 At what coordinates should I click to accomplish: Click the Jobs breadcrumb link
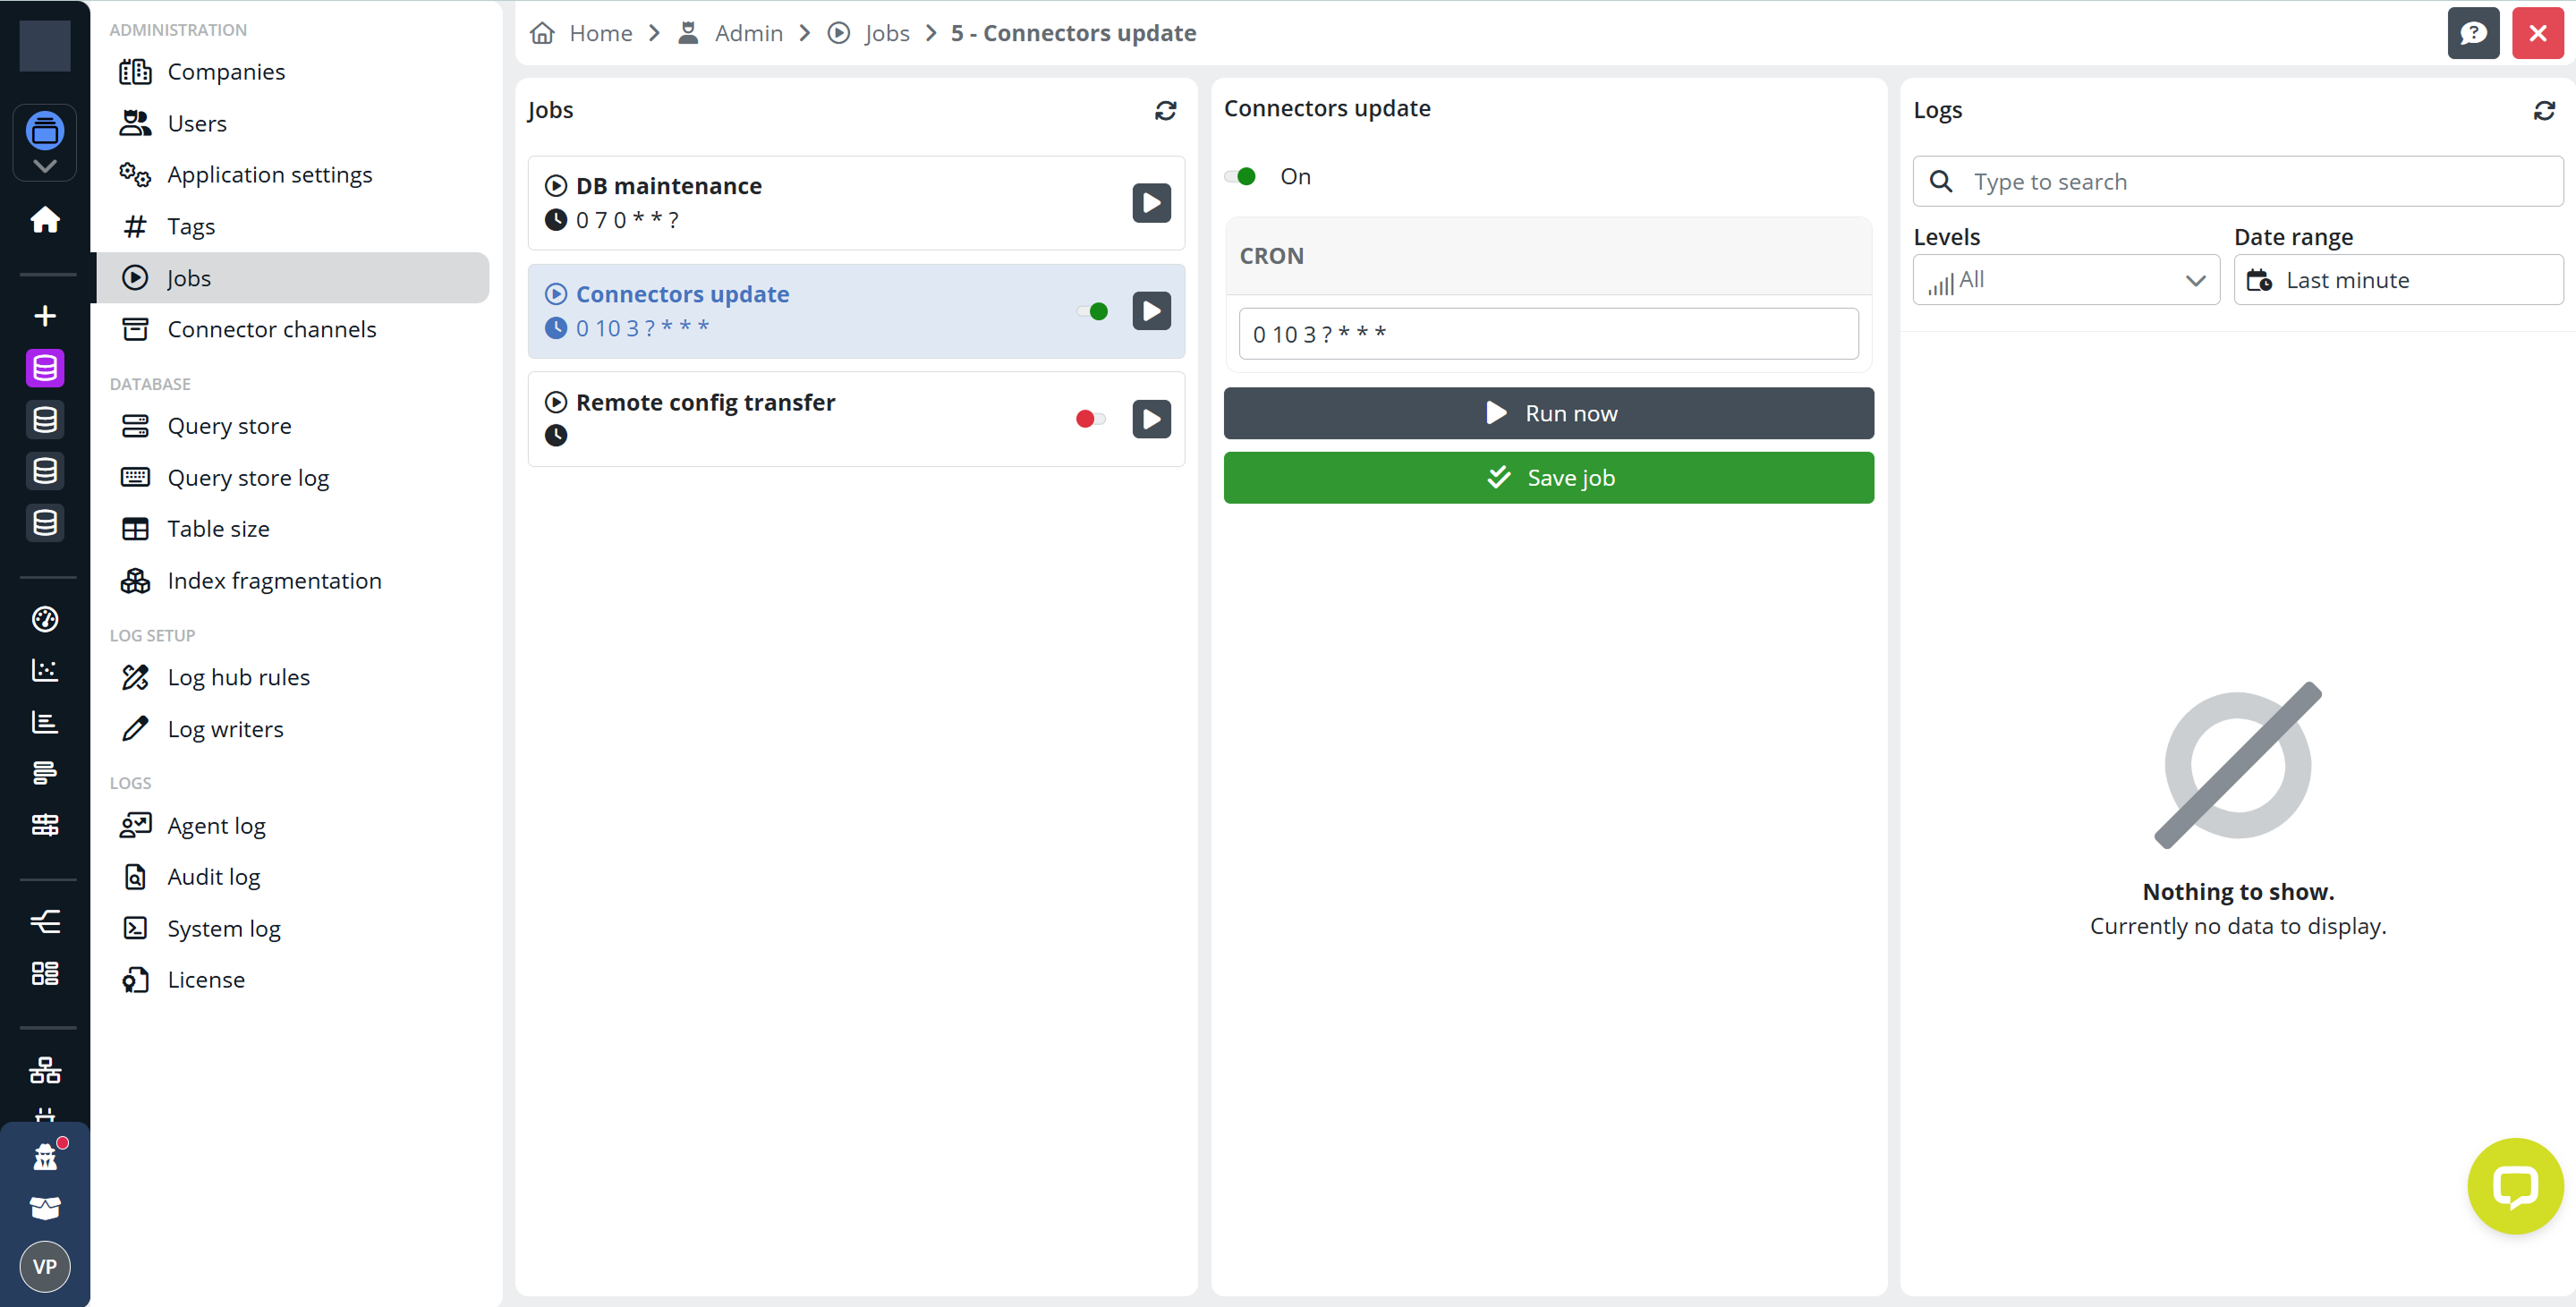(x=886, y=33)
